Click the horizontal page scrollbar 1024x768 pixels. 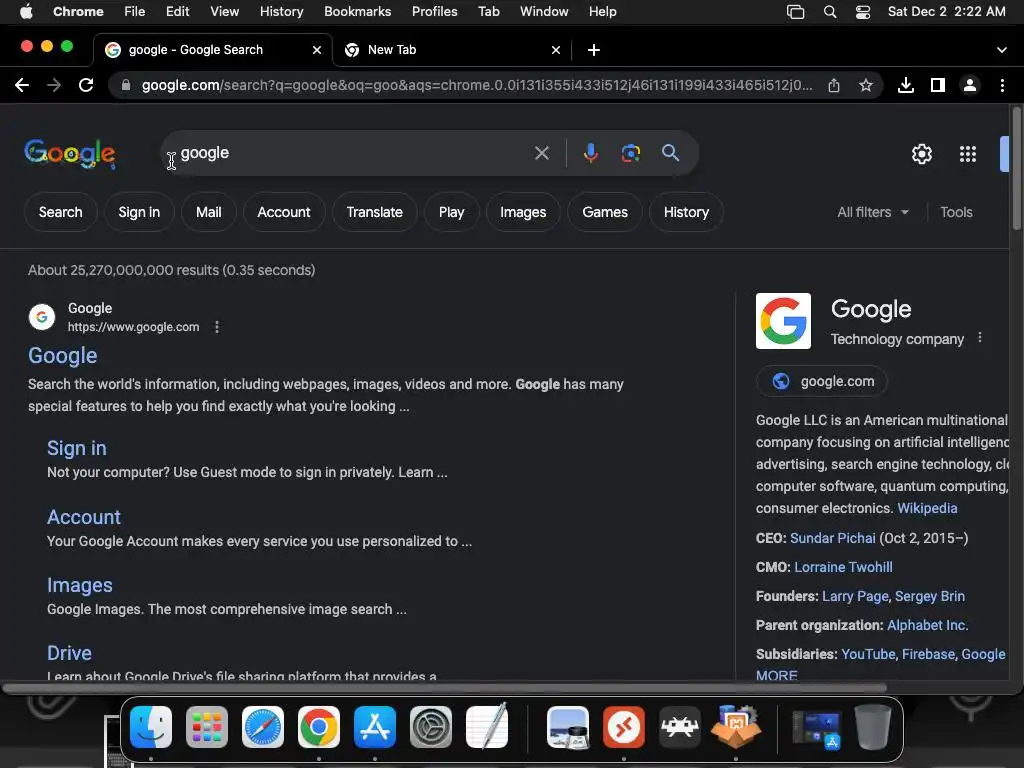point(444,688)
